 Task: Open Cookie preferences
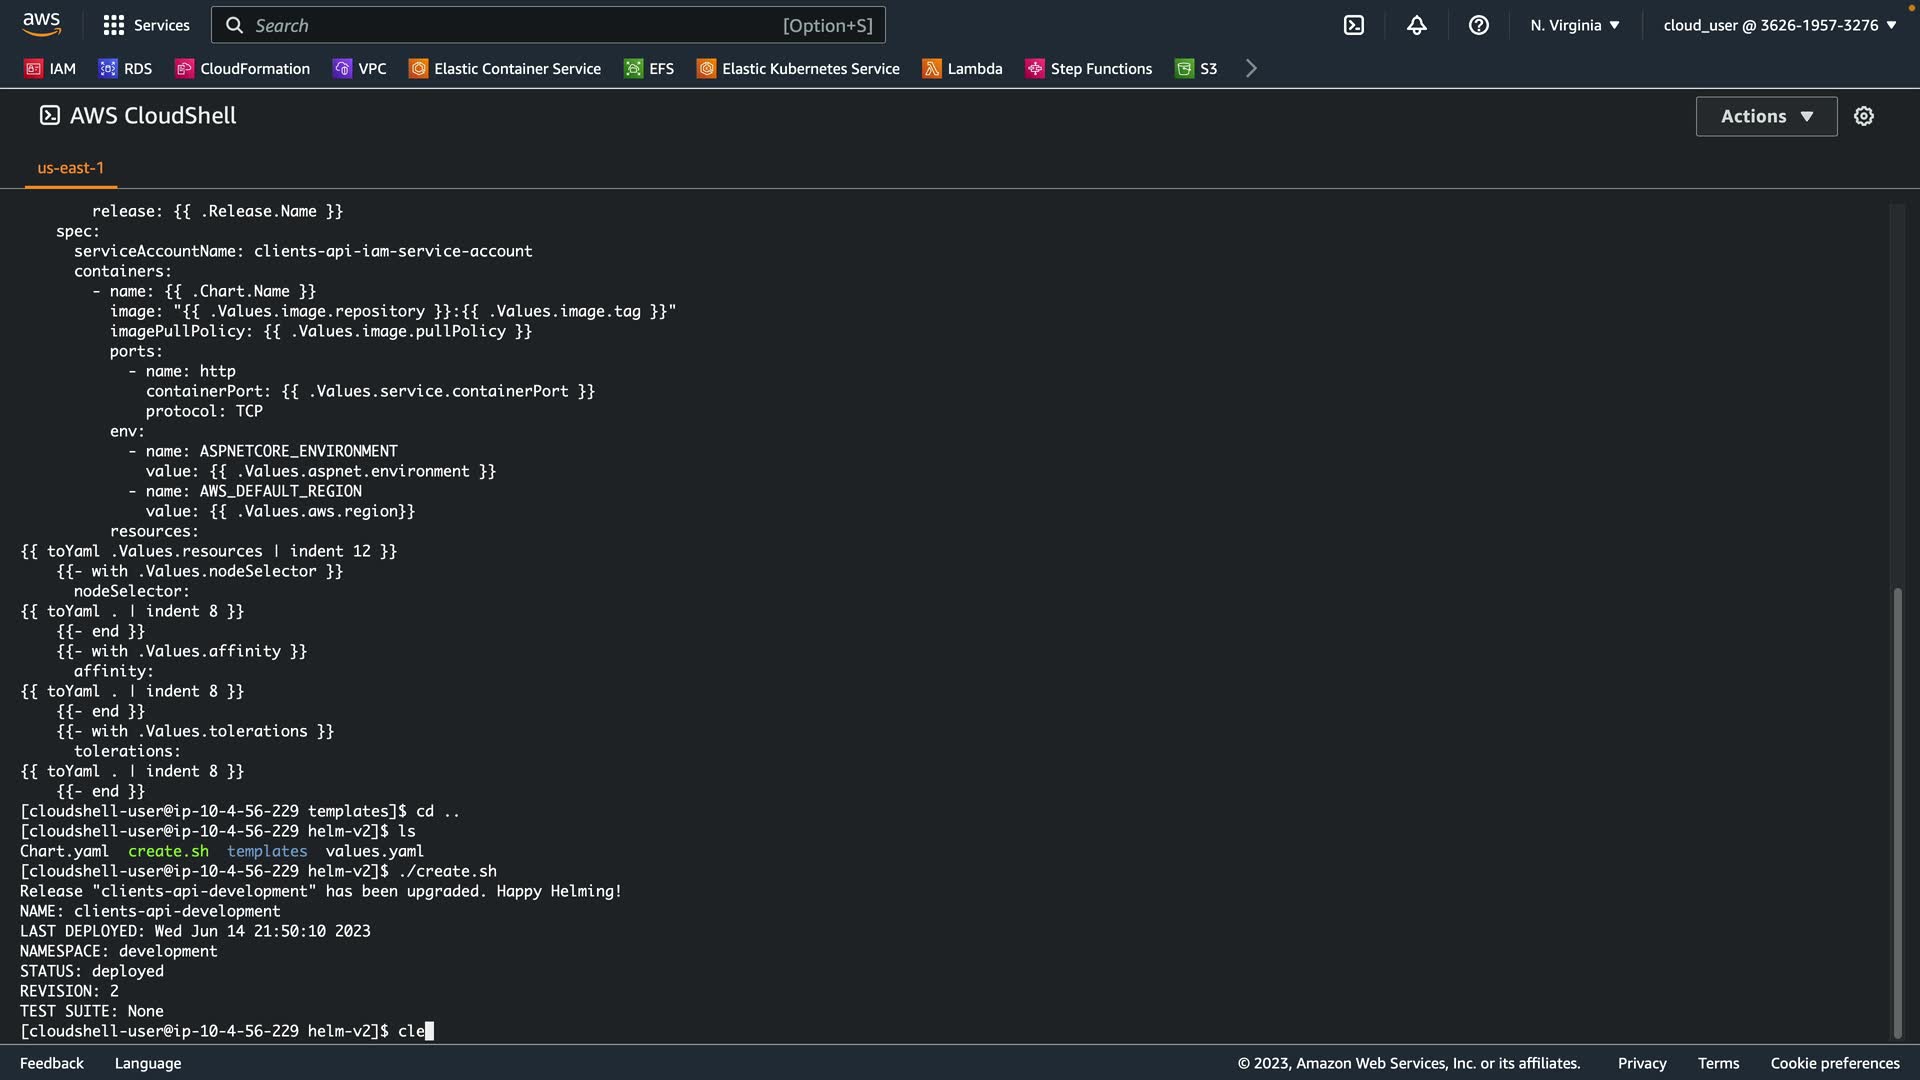click(x=1834, y=1063)
